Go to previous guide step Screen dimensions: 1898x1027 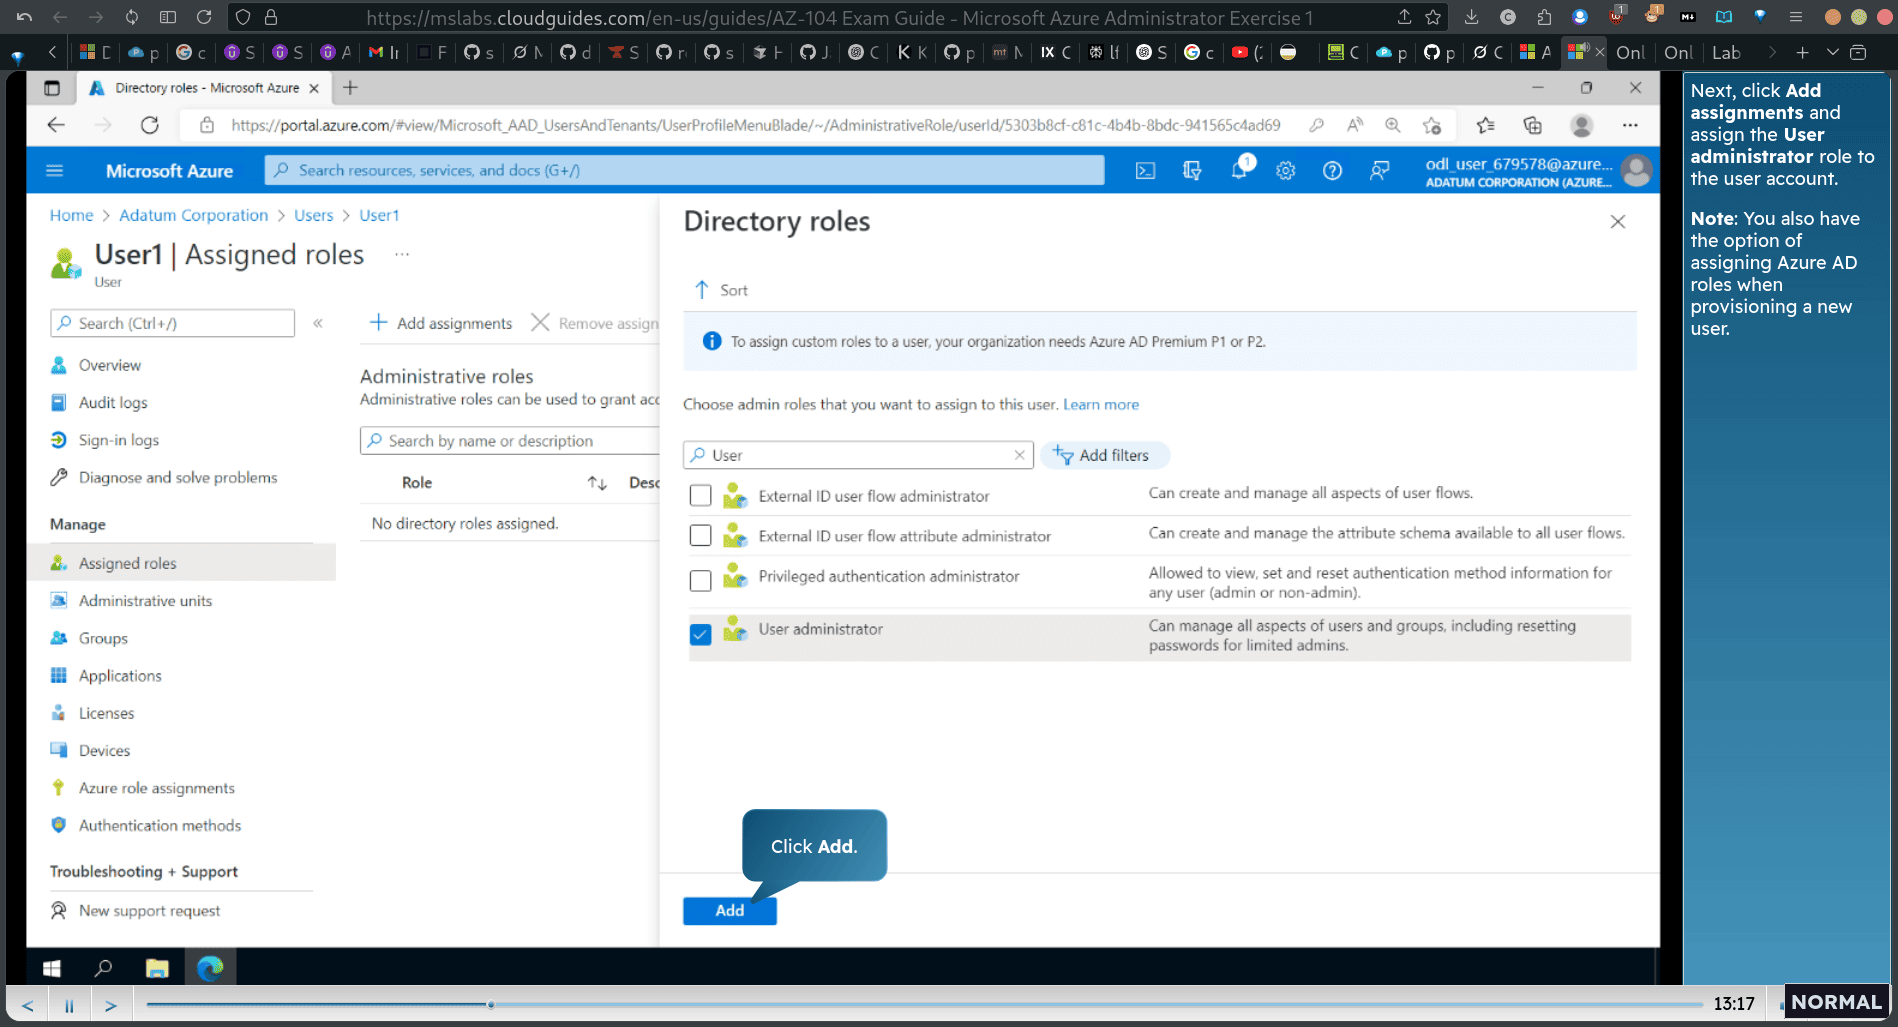click(27, 1005)
